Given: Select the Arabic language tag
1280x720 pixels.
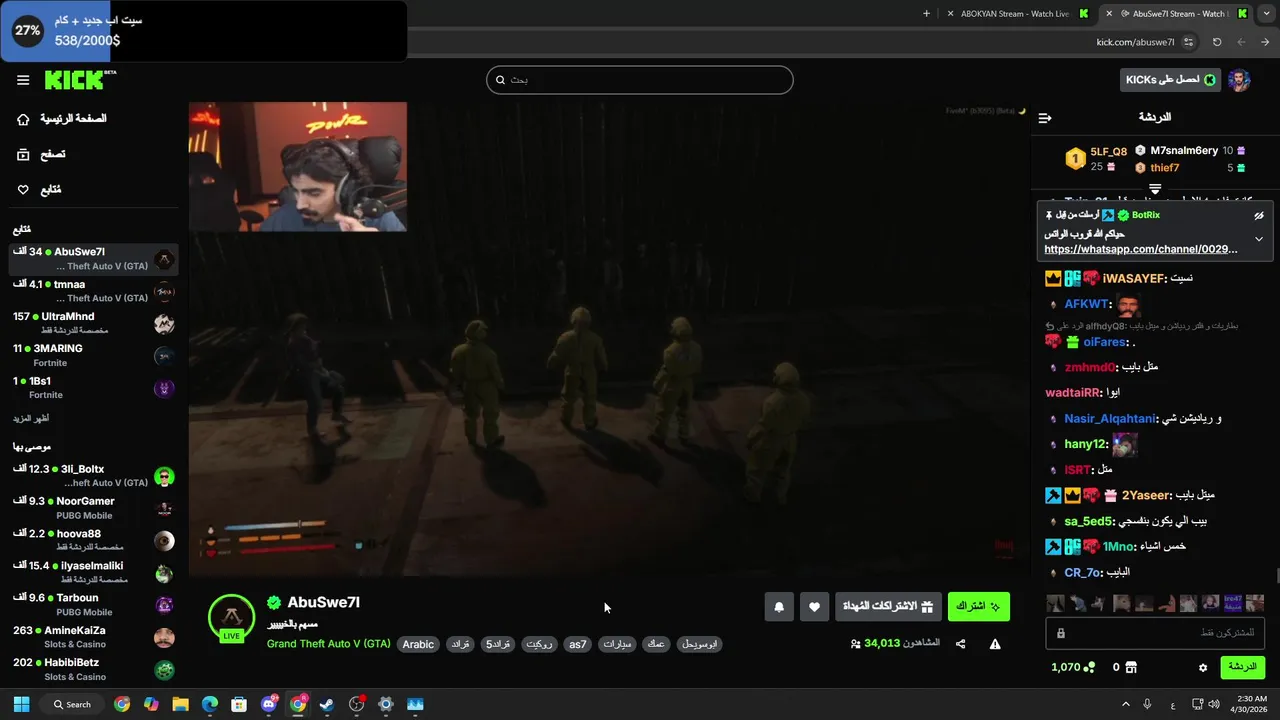Looking at the screenshot, I should 418,644.
